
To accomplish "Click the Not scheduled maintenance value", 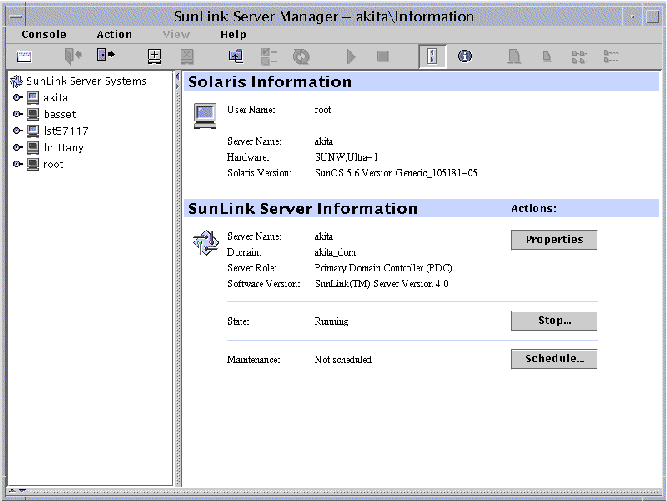I will tap(343, 359).
